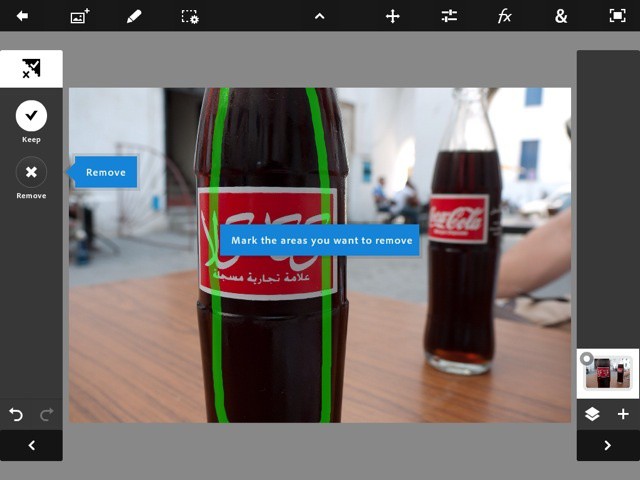The image size is (640, 480).
Task: Open the add image icon
Action: [x=80, y=16]
